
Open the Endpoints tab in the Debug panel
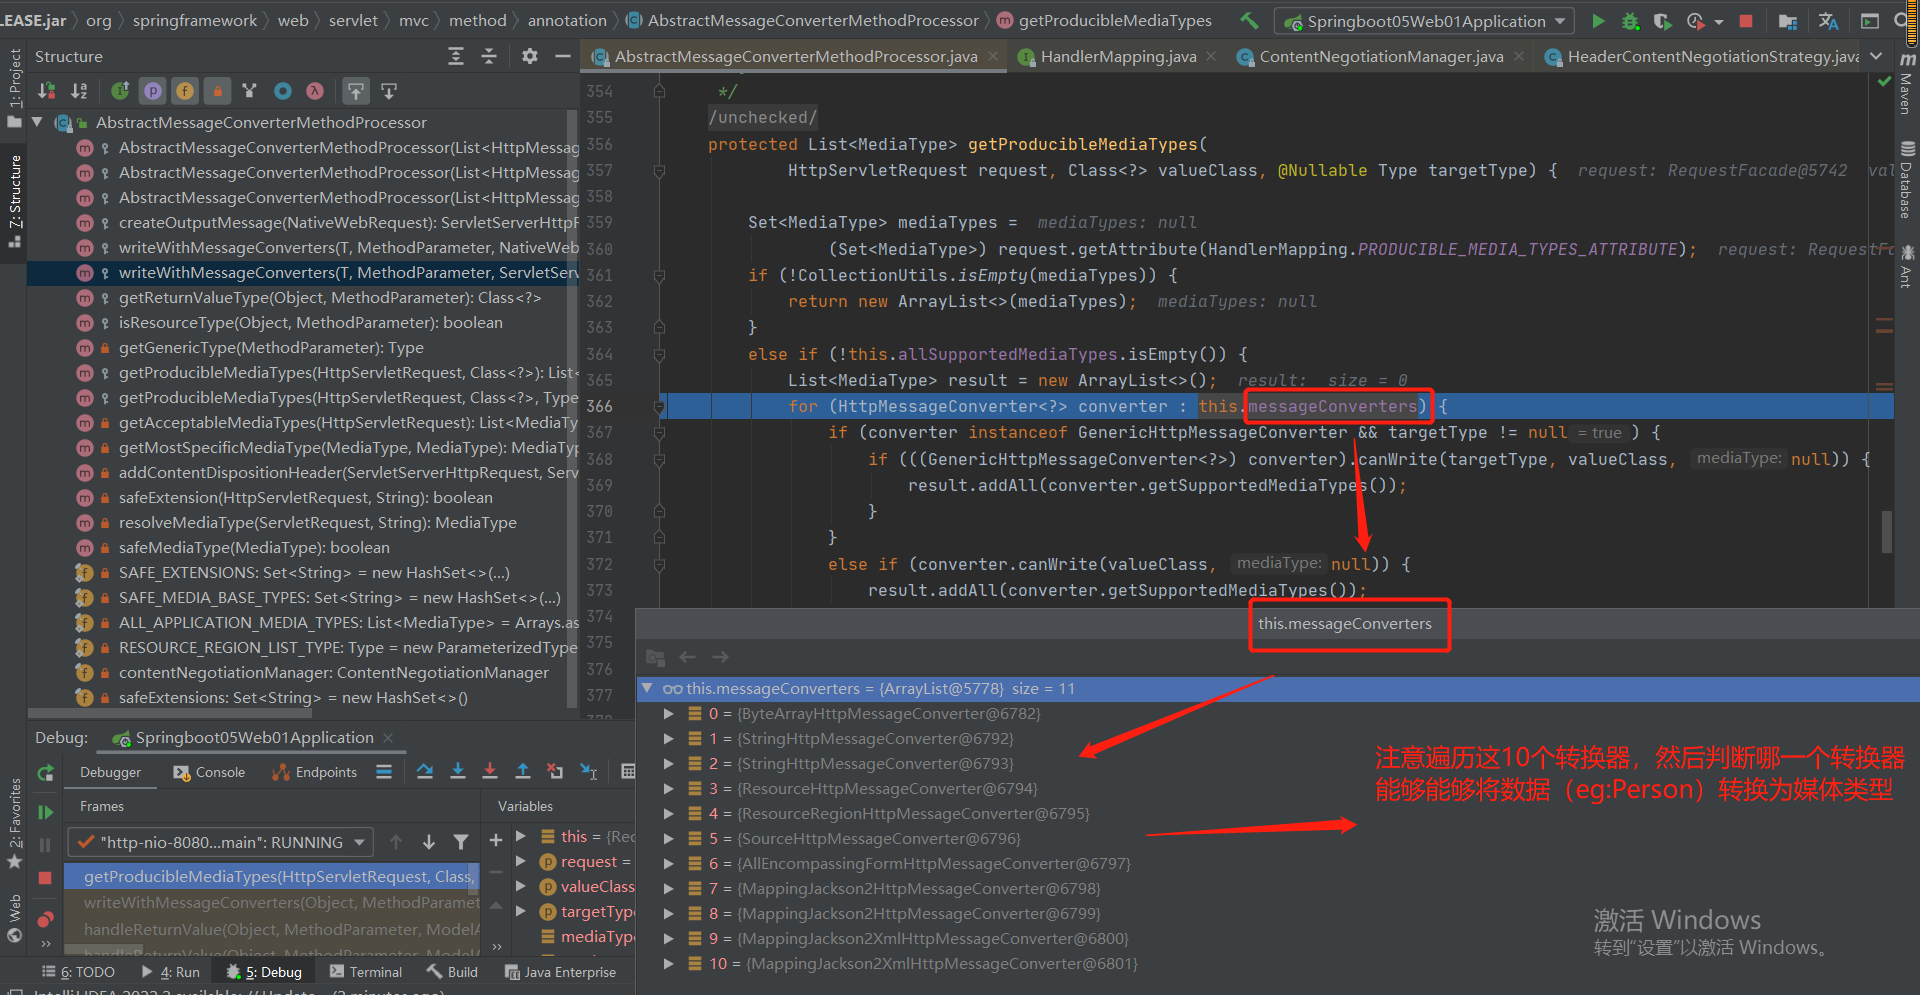pyautogui.click(x=314, y=772)
